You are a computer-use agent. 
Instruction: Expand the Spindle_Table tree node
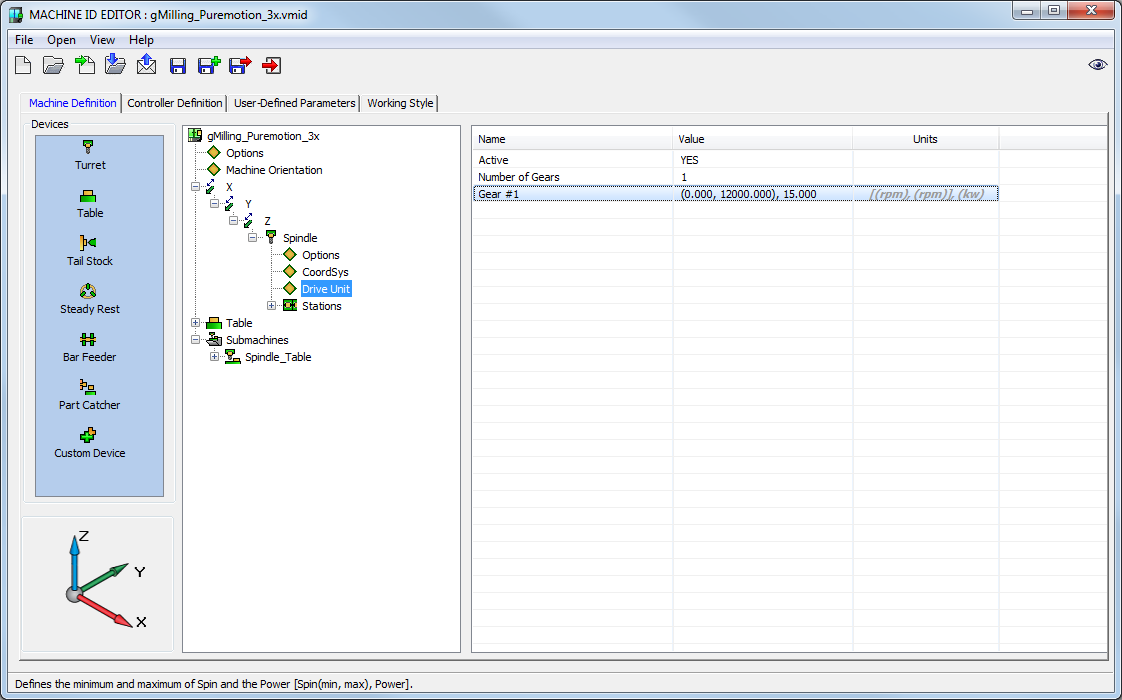(x=214, y=357)
